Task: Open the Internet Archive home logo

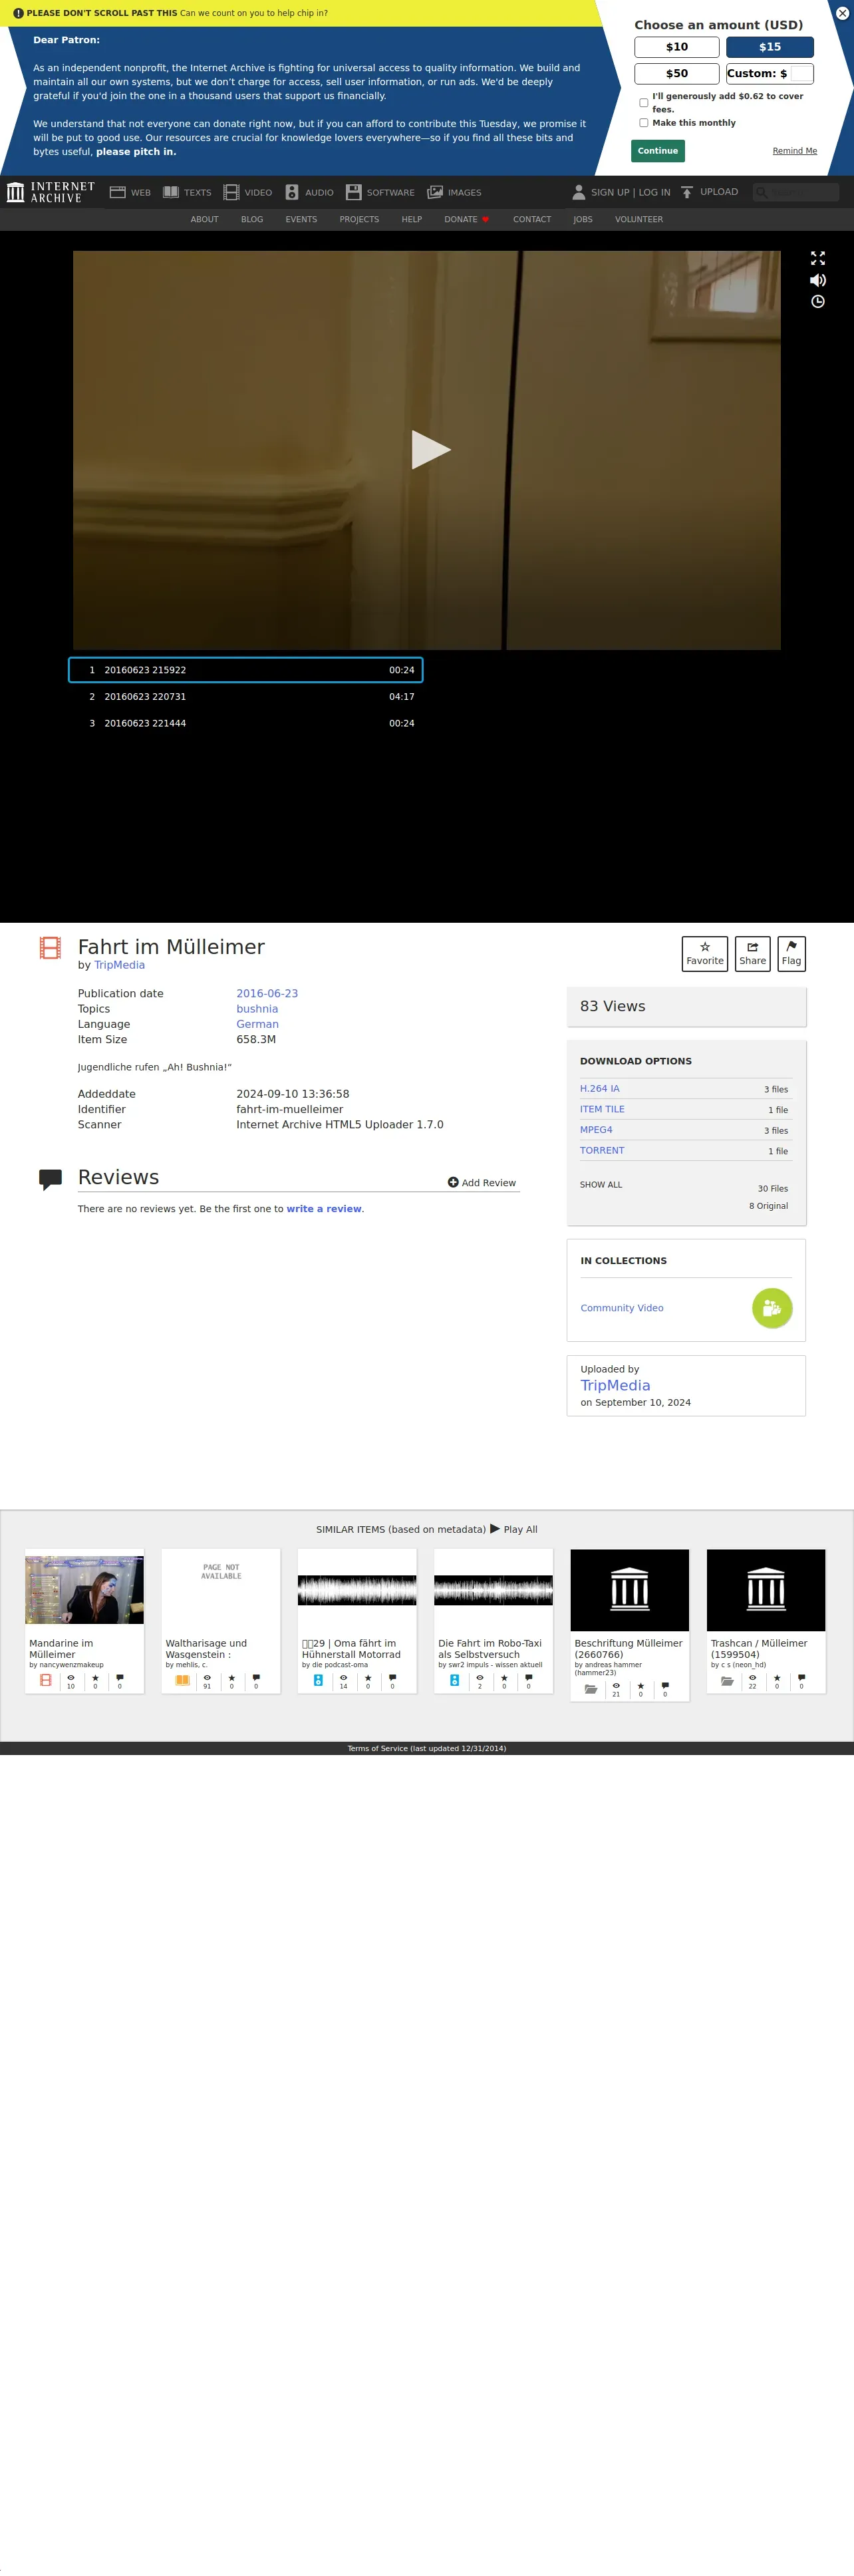Action: click(x=51, y=192)
